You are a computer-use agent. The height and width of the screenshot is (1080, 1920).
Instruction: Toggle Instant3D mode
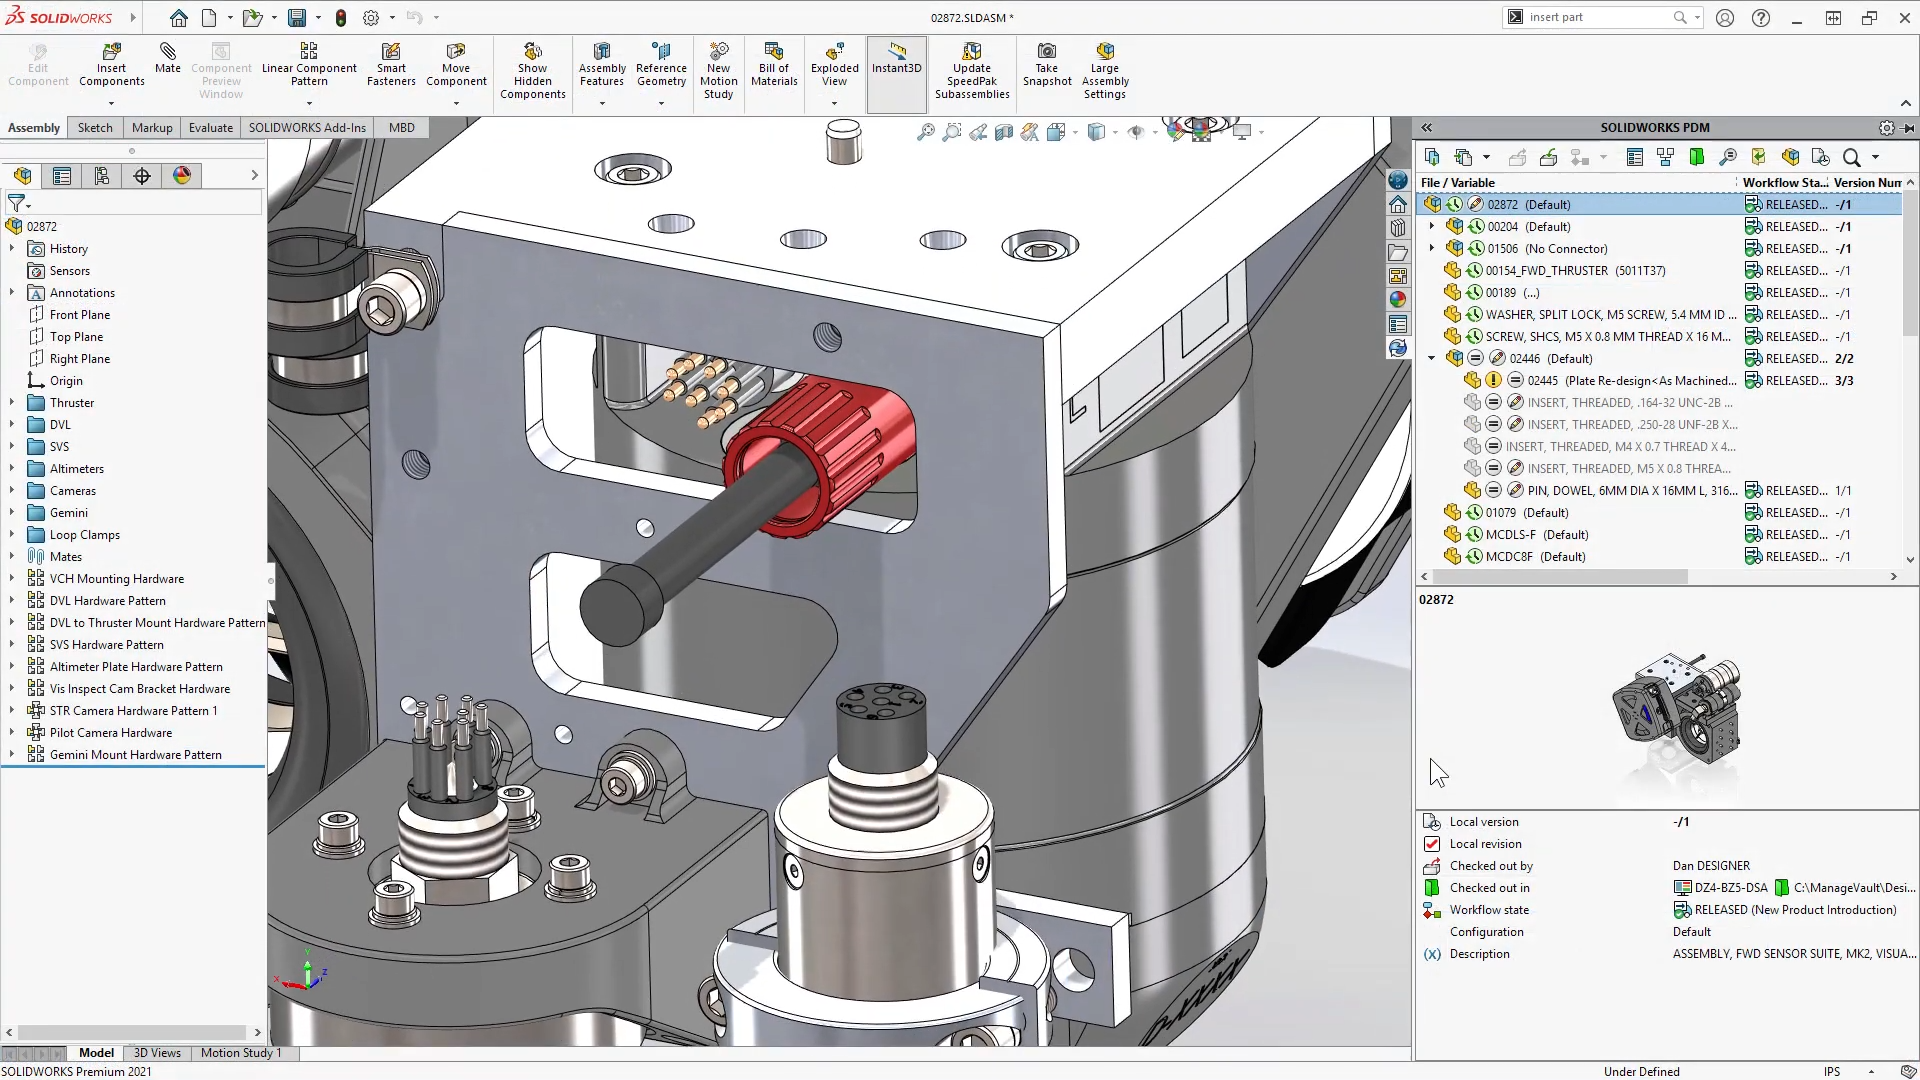tap(896, 58)
